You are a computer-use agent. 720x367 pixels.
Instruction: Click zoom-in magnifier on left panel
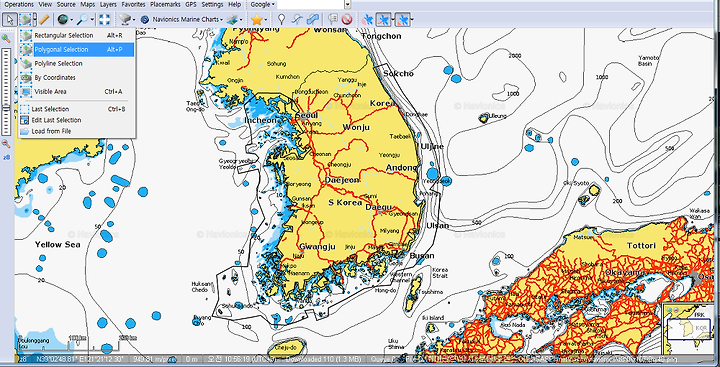pos(6,39)
